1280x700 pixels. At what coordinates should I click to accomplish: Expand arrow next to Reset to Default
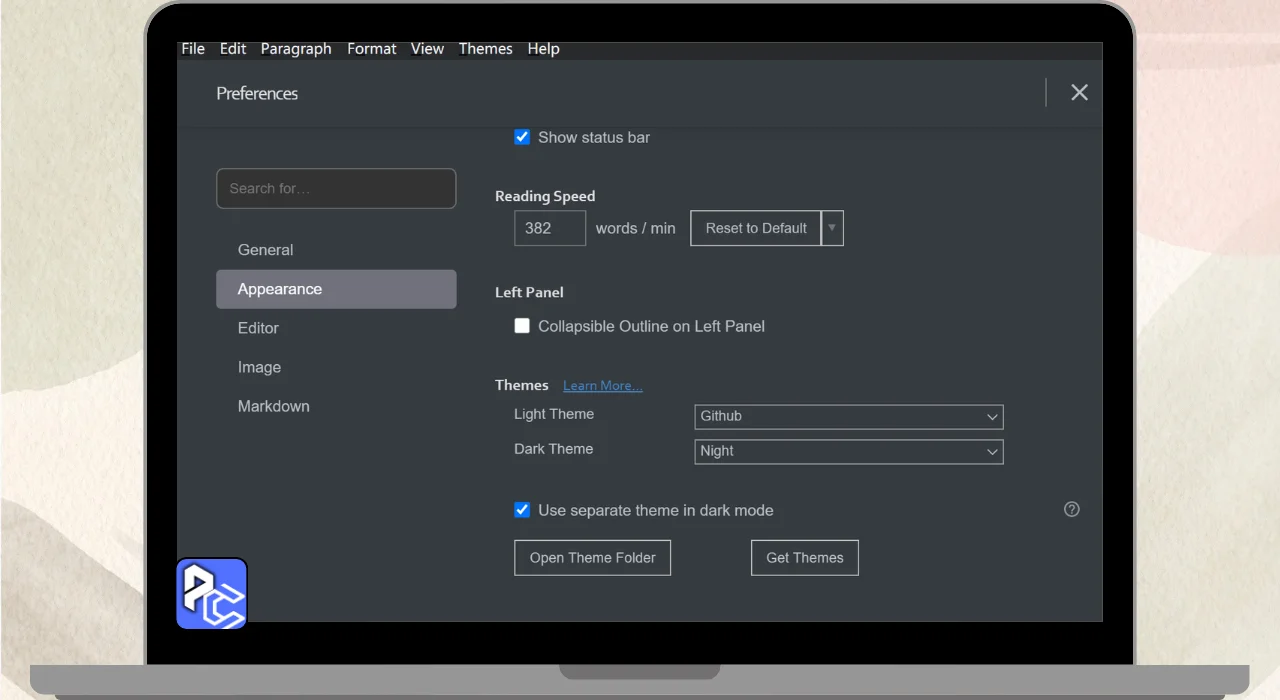tap(832, 228)
